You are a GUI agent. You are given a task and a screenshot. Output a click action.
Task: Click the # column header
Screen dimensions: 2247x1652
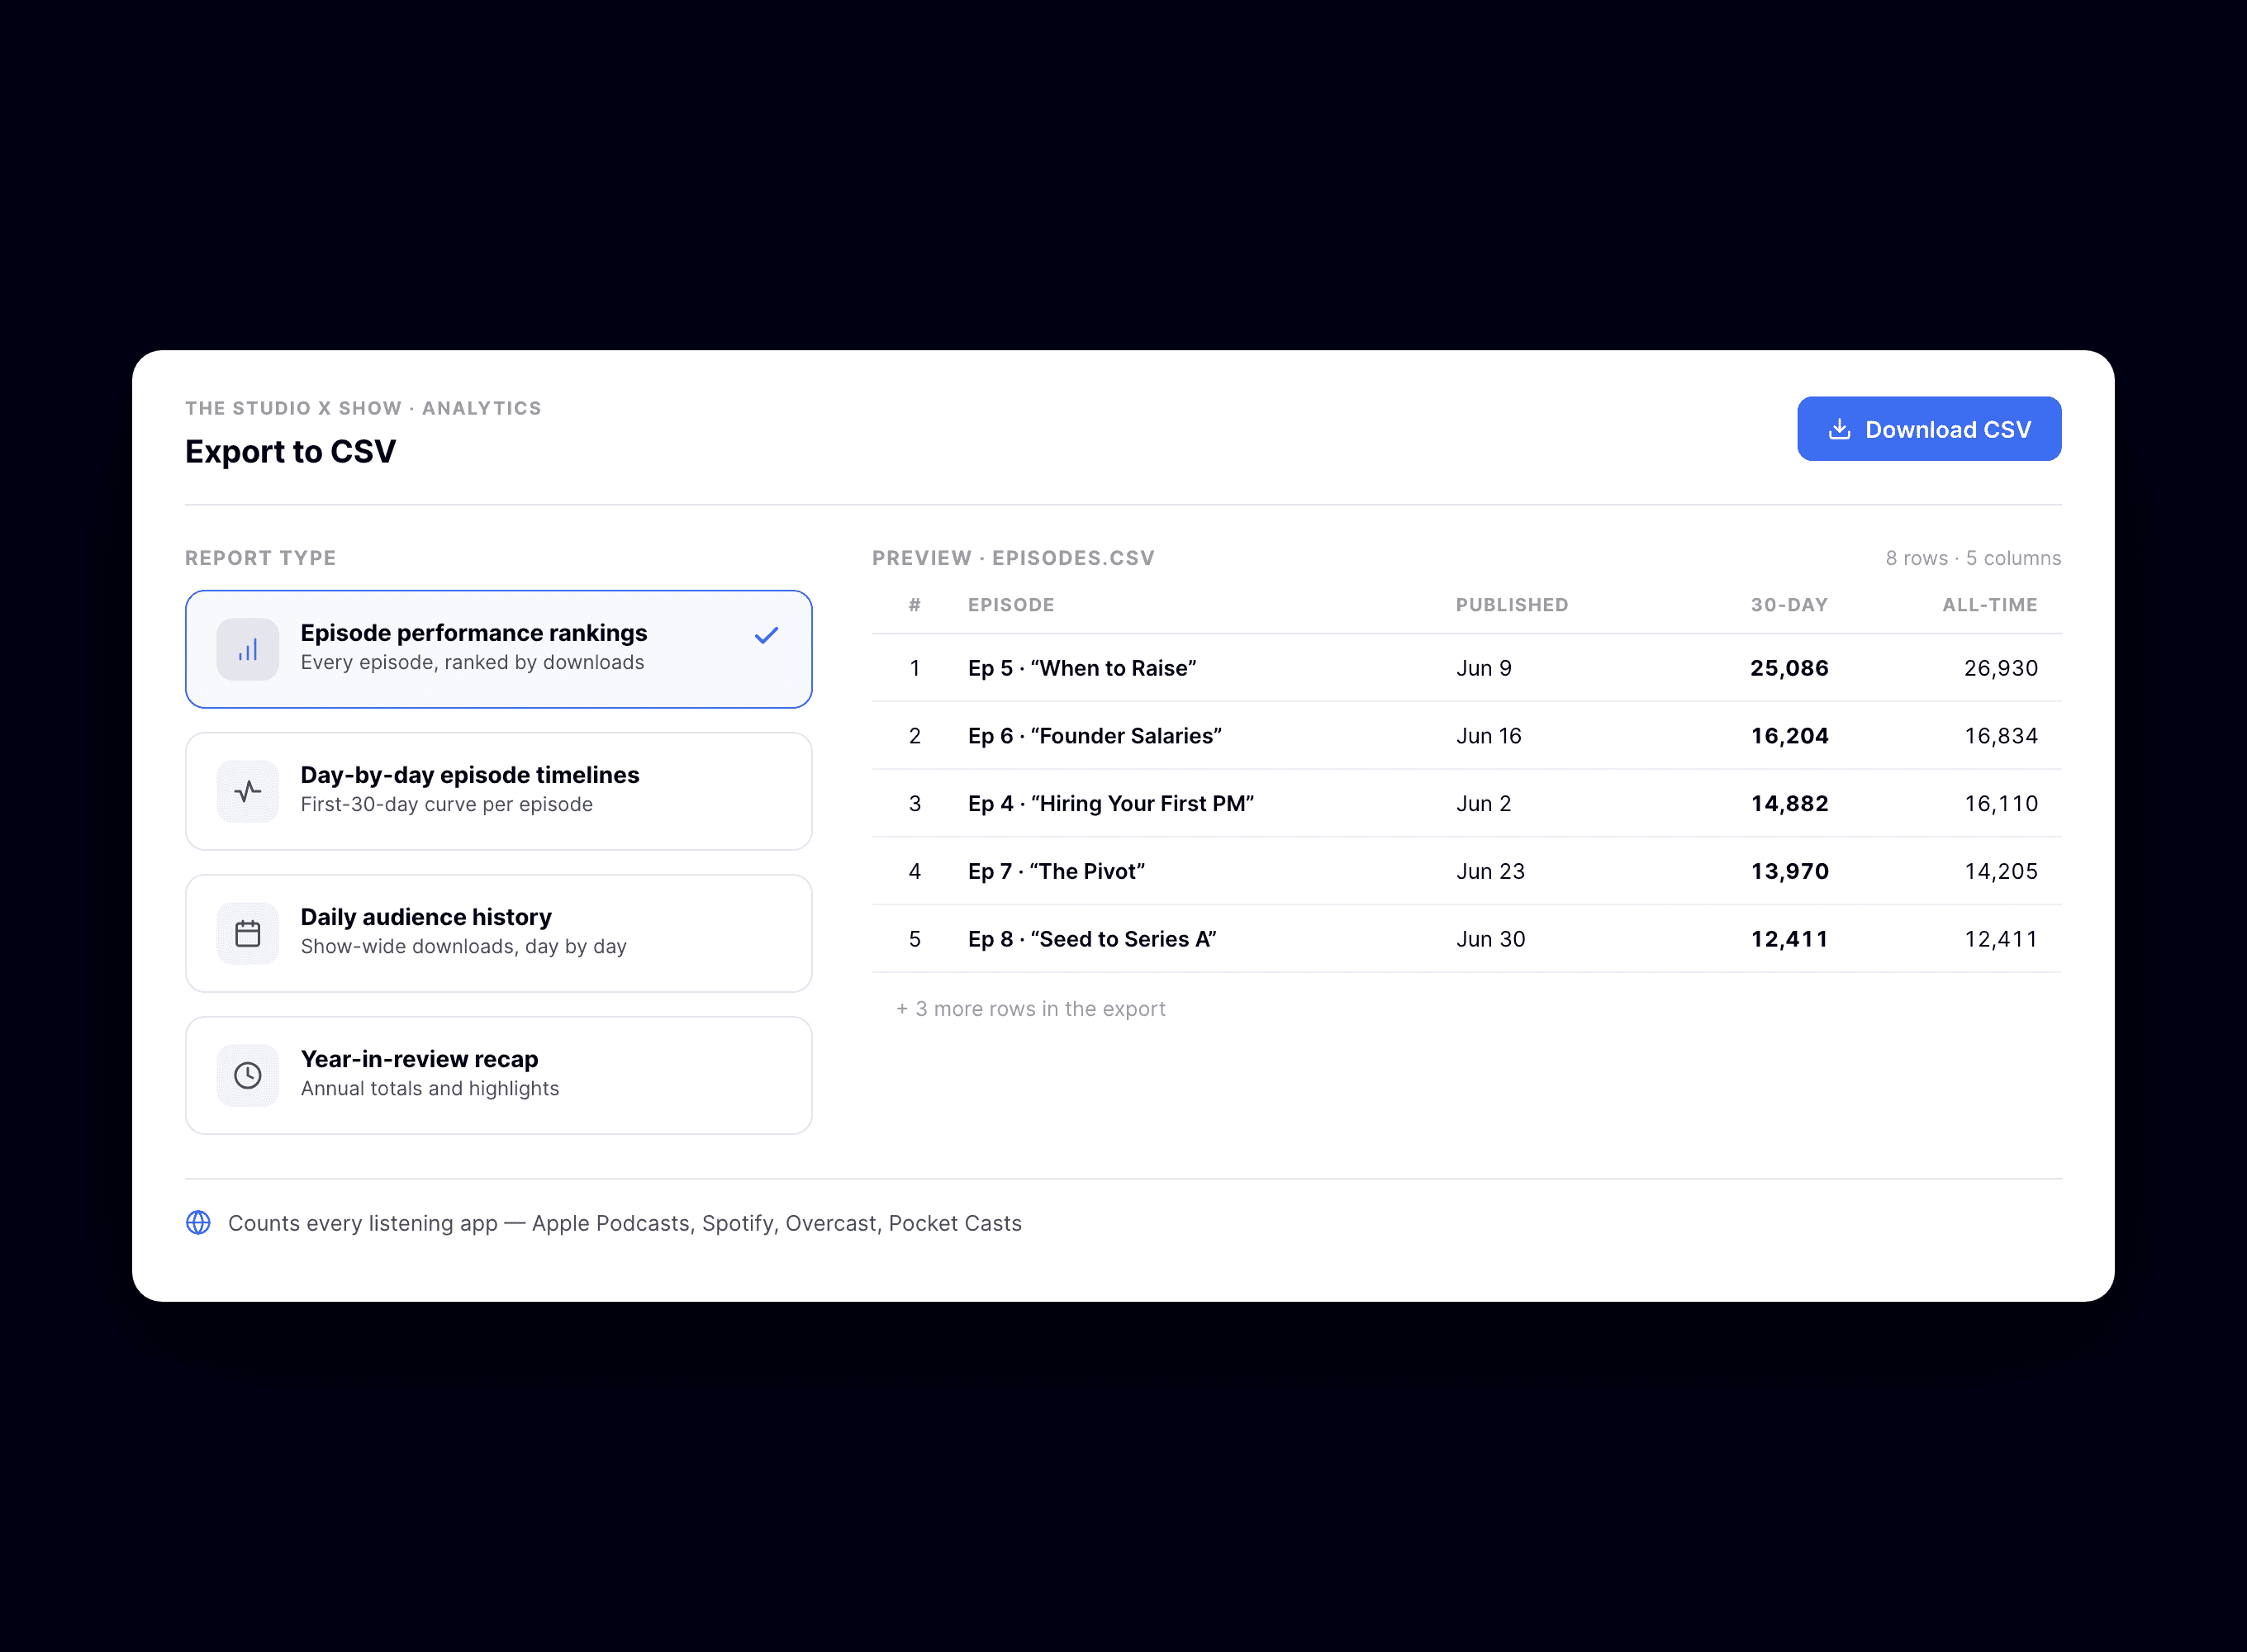914,605
